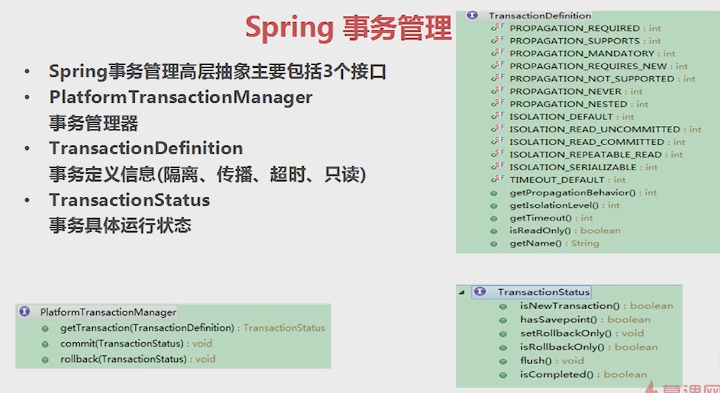
Task: Click the rollback(TransactionStatus) method icon
Action: (45, 360)
